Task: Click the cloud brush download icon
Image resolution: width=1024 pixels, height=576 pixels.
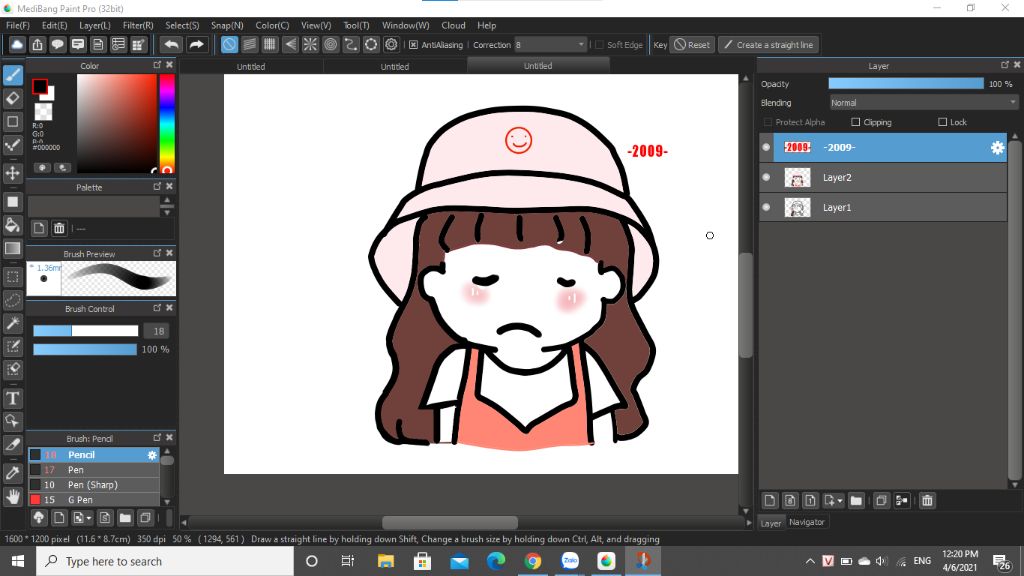Action: click(39, 518)
